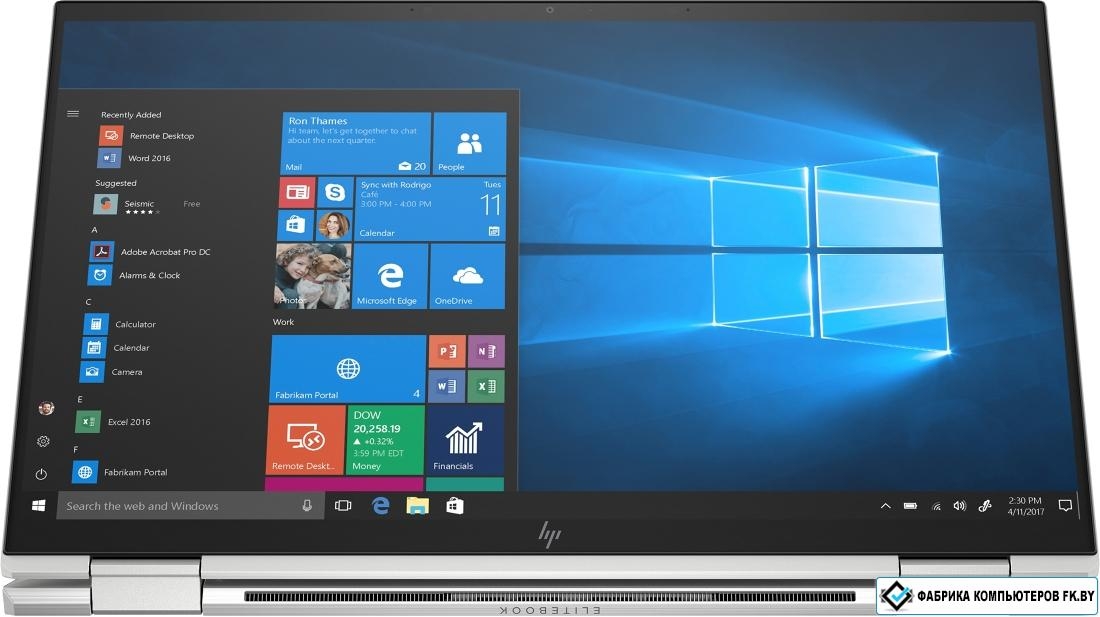Show hidden system tray icons
Screen dimensions: 1100x617
tap(885, 506)
